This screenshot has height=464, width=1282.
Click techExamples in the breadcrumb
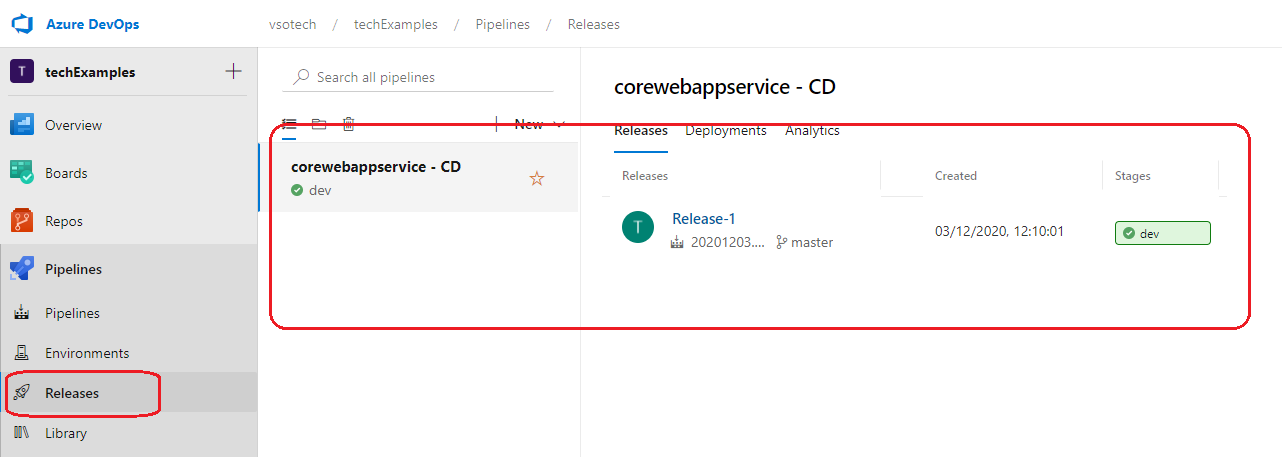pyautogui.click(x=396, y=24)
